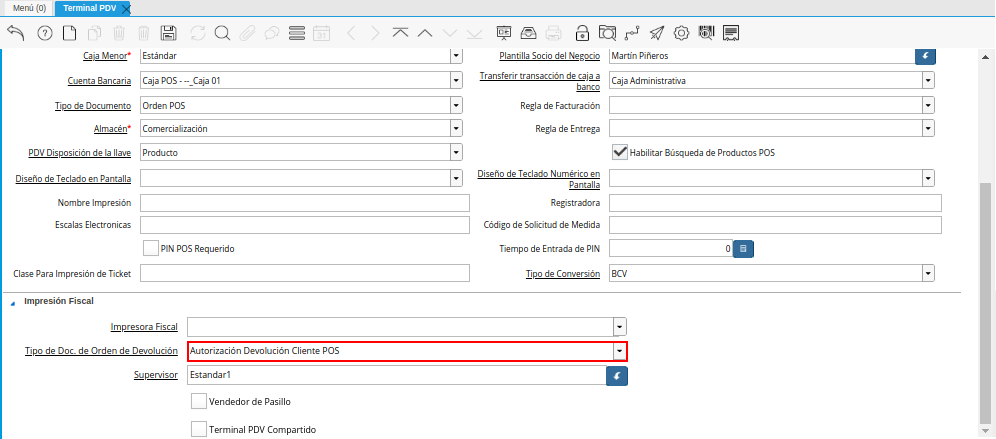Open the Almacén dropdown

click(456, 128)
